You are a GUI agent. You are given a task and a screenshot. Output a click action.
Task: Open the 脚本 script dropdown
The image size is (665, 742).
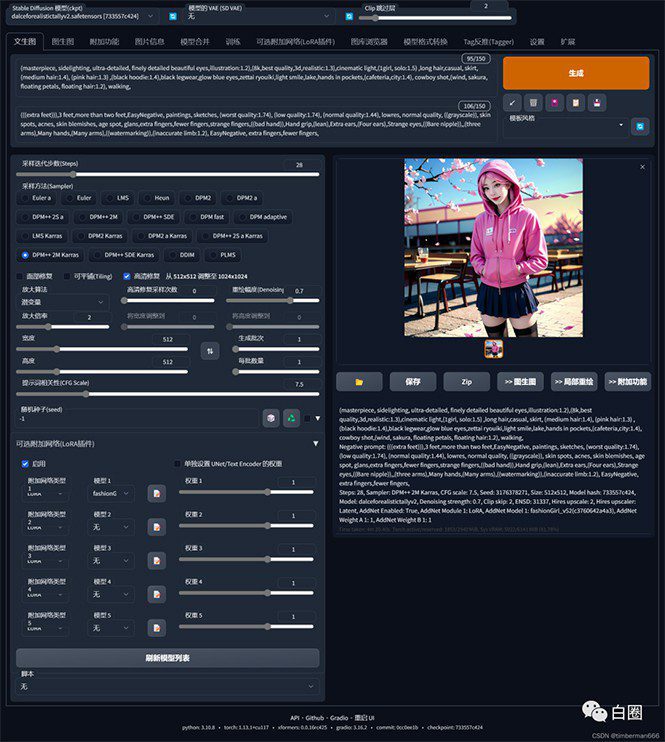point(165,687)
